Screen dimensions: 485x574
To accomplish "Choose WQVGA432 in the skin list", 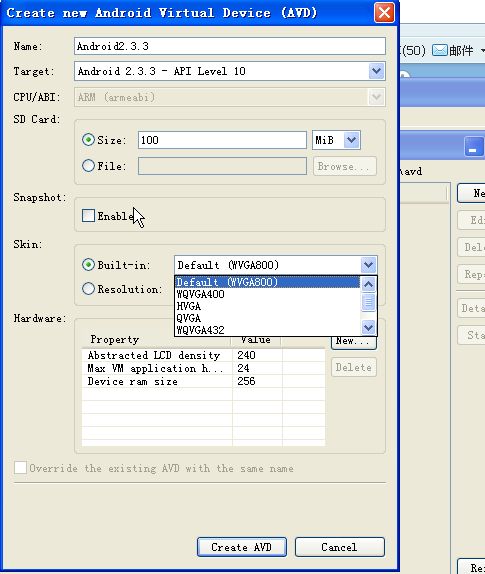I will coord(268,330).
